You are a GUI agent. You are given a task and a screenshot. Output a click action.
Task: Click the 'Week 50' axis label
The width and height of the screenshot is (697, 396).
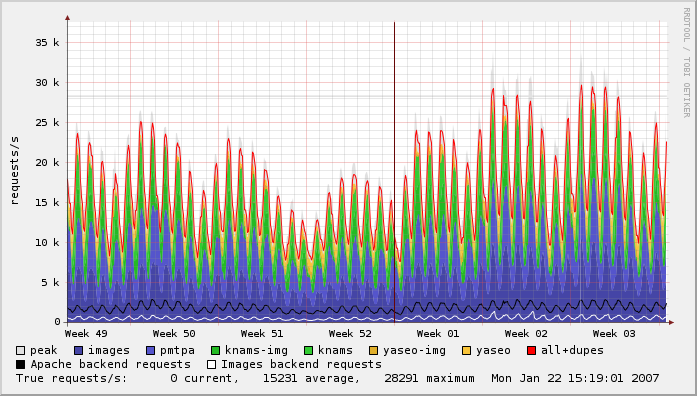tap(174, 334)
